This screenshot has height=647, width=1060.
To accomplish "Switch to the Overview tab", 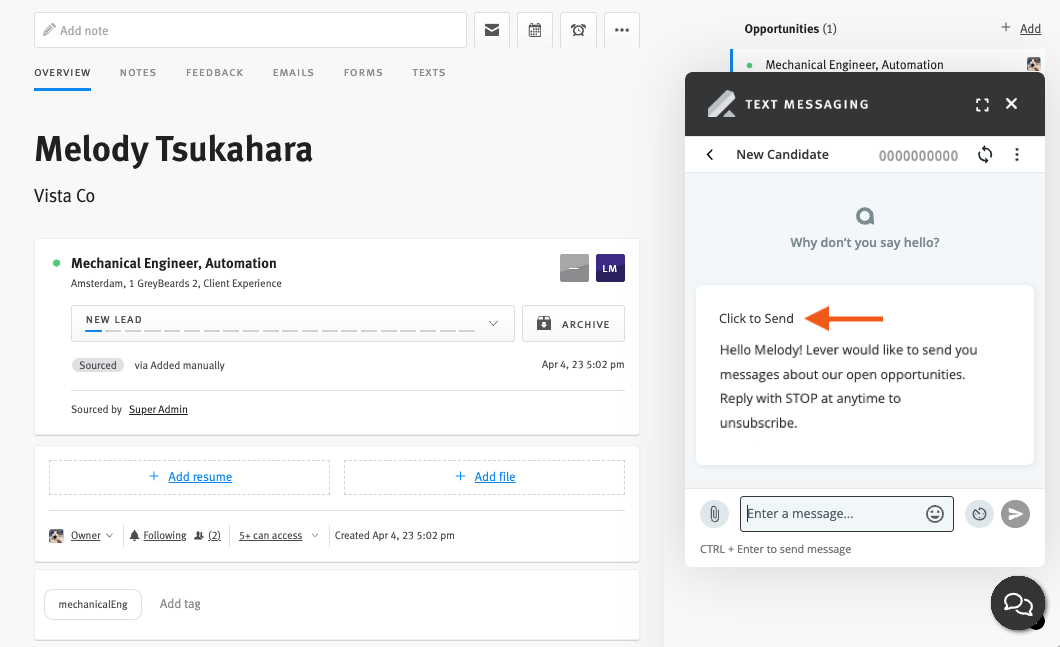I will tap(62, 72).
